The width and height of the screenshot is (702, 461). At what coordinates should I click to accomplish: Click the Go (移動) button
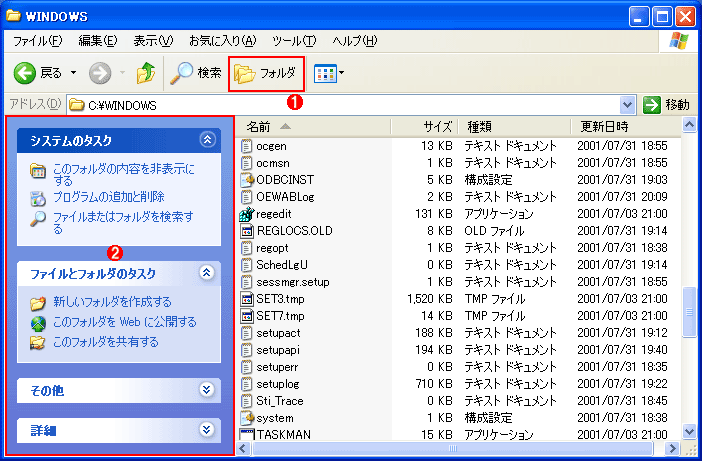point(666,105)
